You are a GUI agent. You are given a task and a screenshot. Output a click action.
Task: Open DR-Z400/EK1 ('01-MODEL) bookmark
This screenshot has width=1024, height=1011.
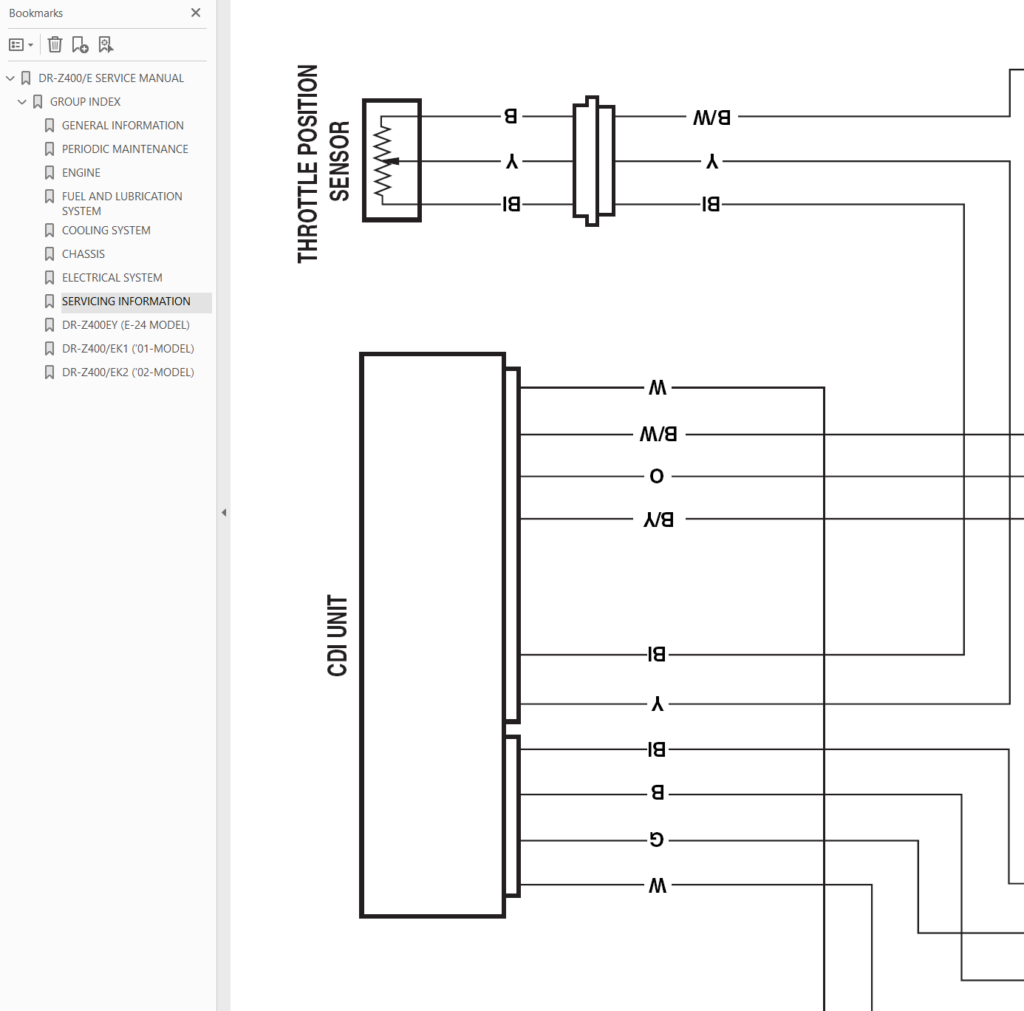(128, 348)
